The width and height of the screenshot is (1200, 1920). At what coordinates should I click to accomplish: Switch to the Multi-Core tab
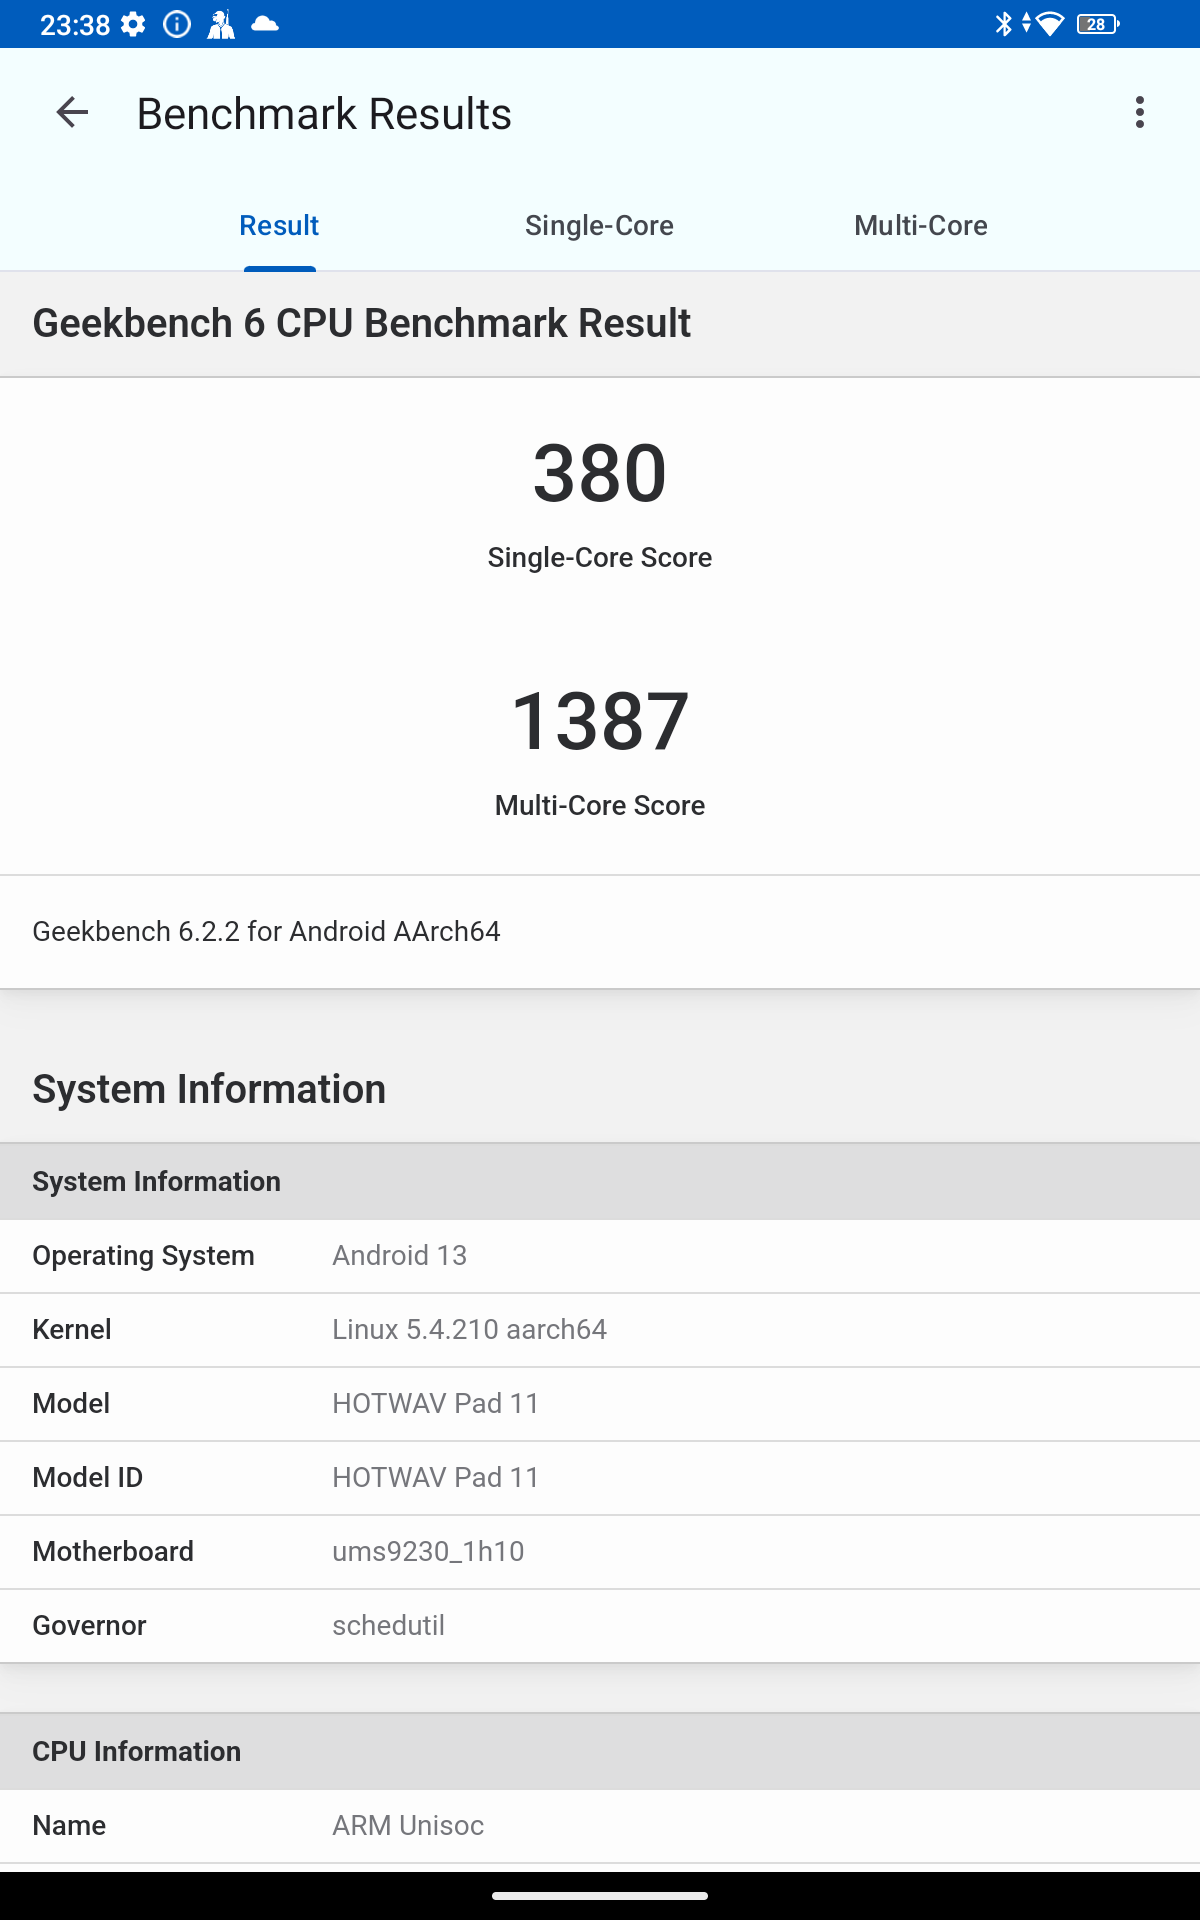[920, 226]
